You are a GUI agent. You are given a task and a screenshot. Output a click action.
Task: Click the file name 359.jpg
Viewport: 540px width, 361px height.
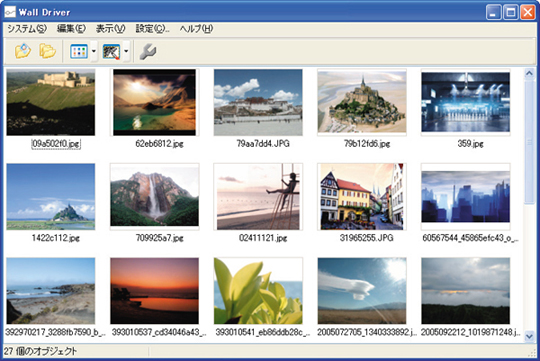pos(470,144)
